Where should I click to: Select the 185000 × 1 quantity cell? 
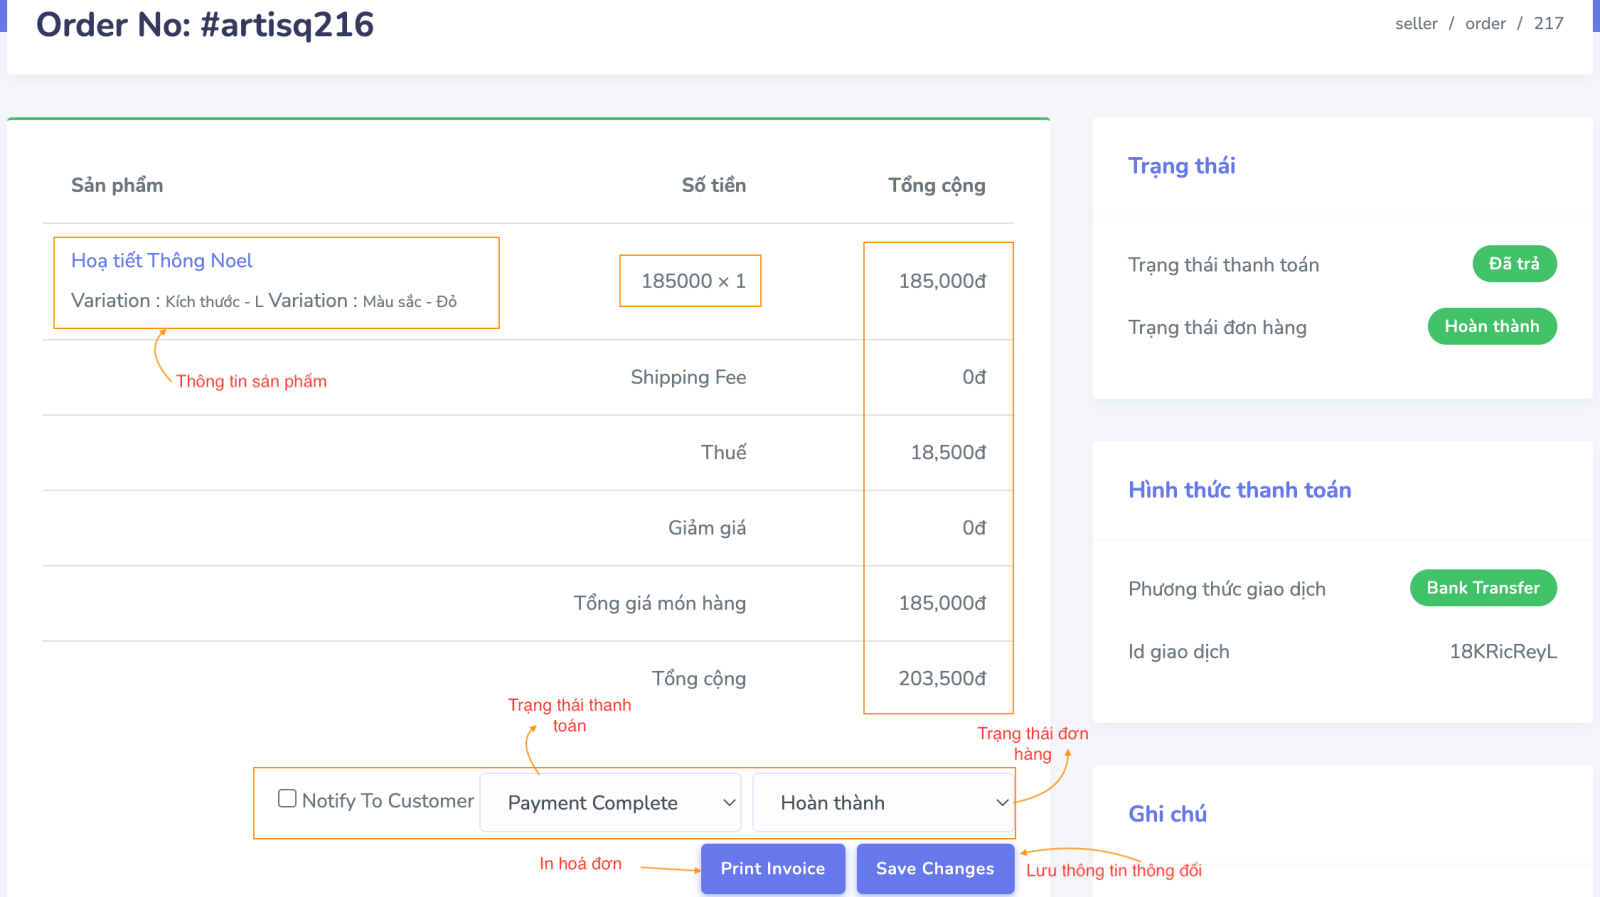pos(692,281)
